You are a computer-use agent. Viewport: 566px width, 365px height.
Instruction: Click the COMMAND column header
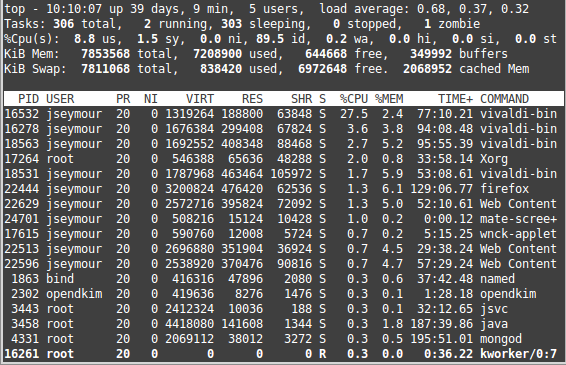(x=504, y=99)
